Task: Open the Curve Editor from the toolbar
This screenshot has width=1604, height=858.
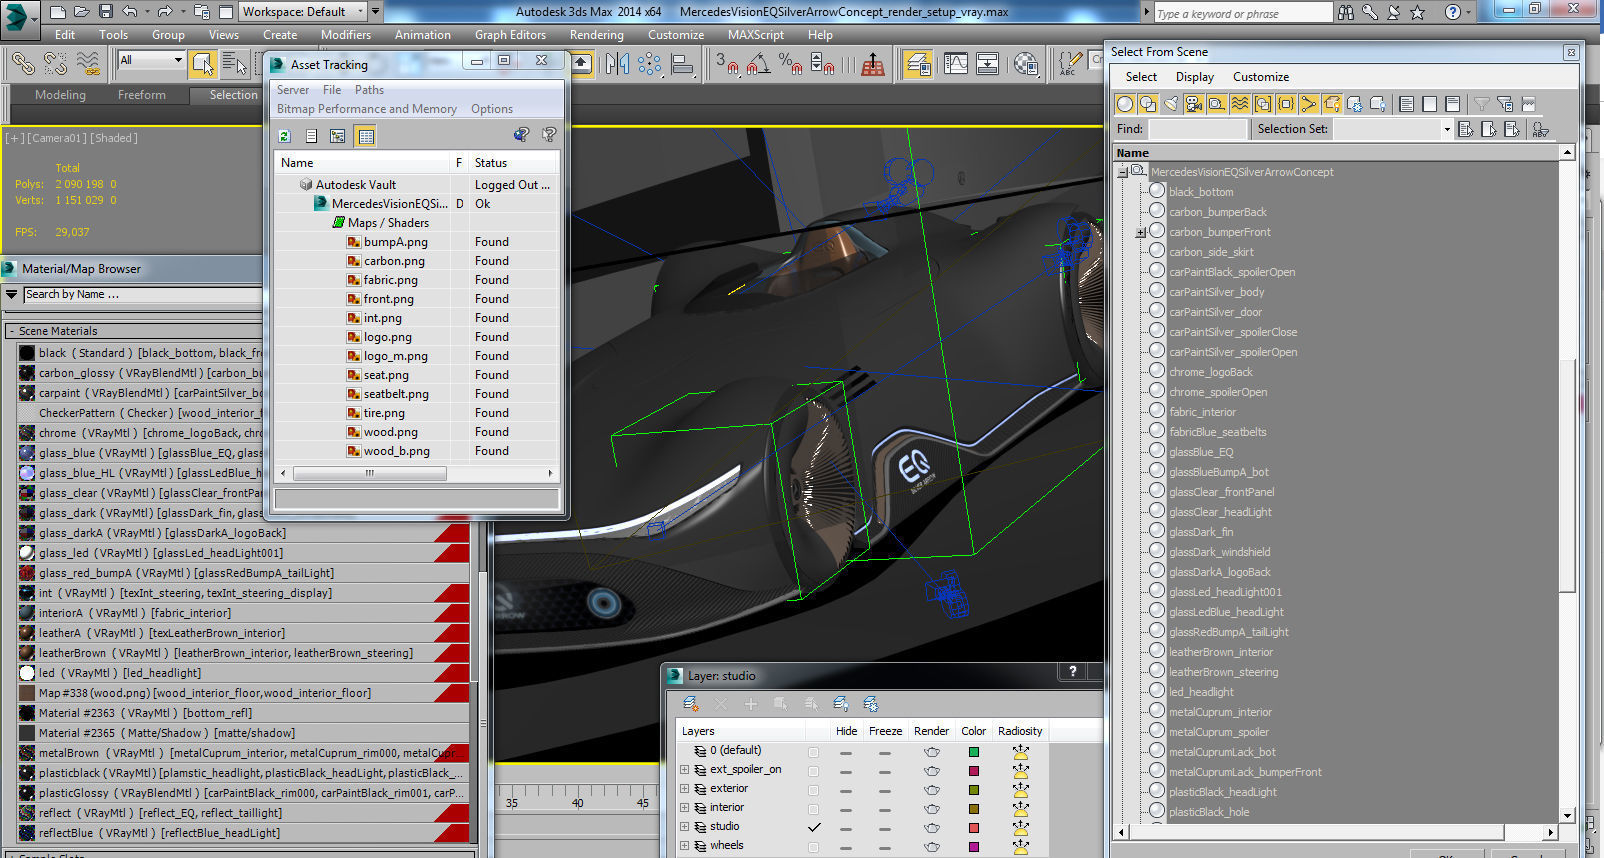Action: pyautogui.click(x=956, y=65)
